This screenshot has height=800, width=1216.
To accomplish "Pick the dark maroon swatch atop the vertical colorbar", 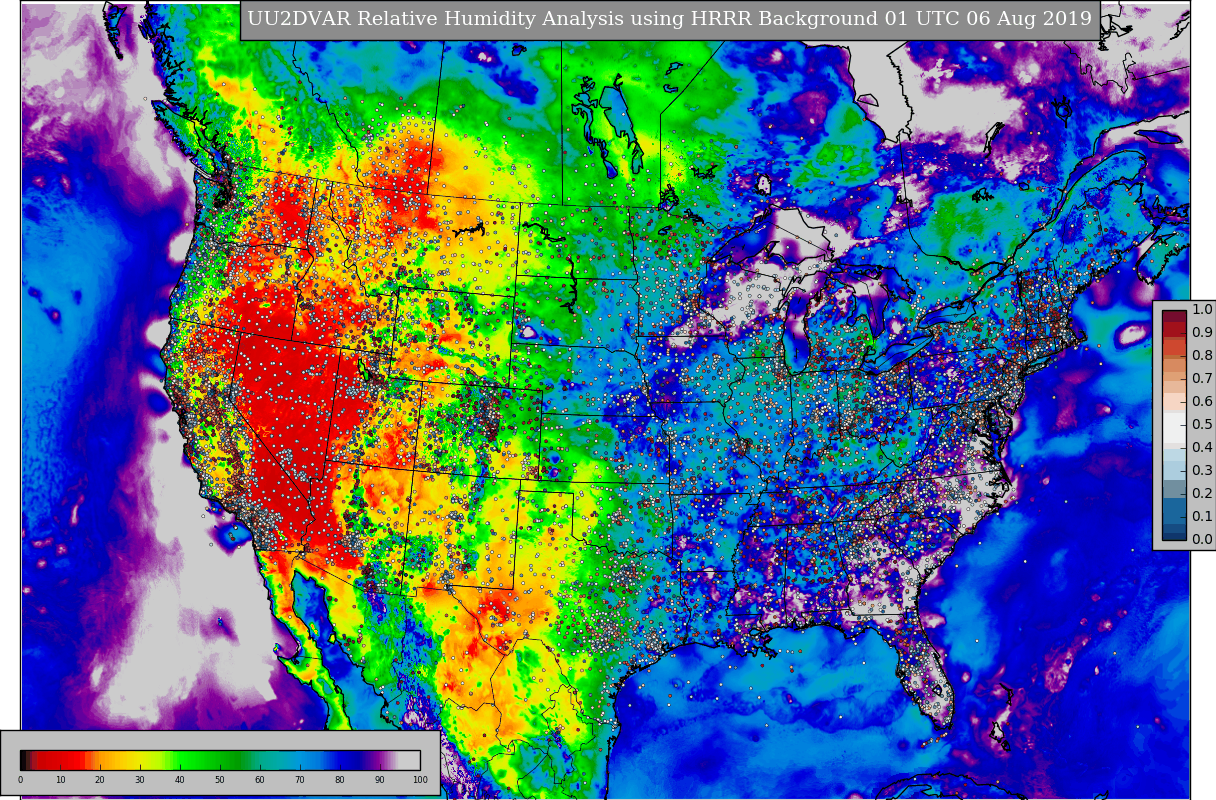I will point(1174,316).
